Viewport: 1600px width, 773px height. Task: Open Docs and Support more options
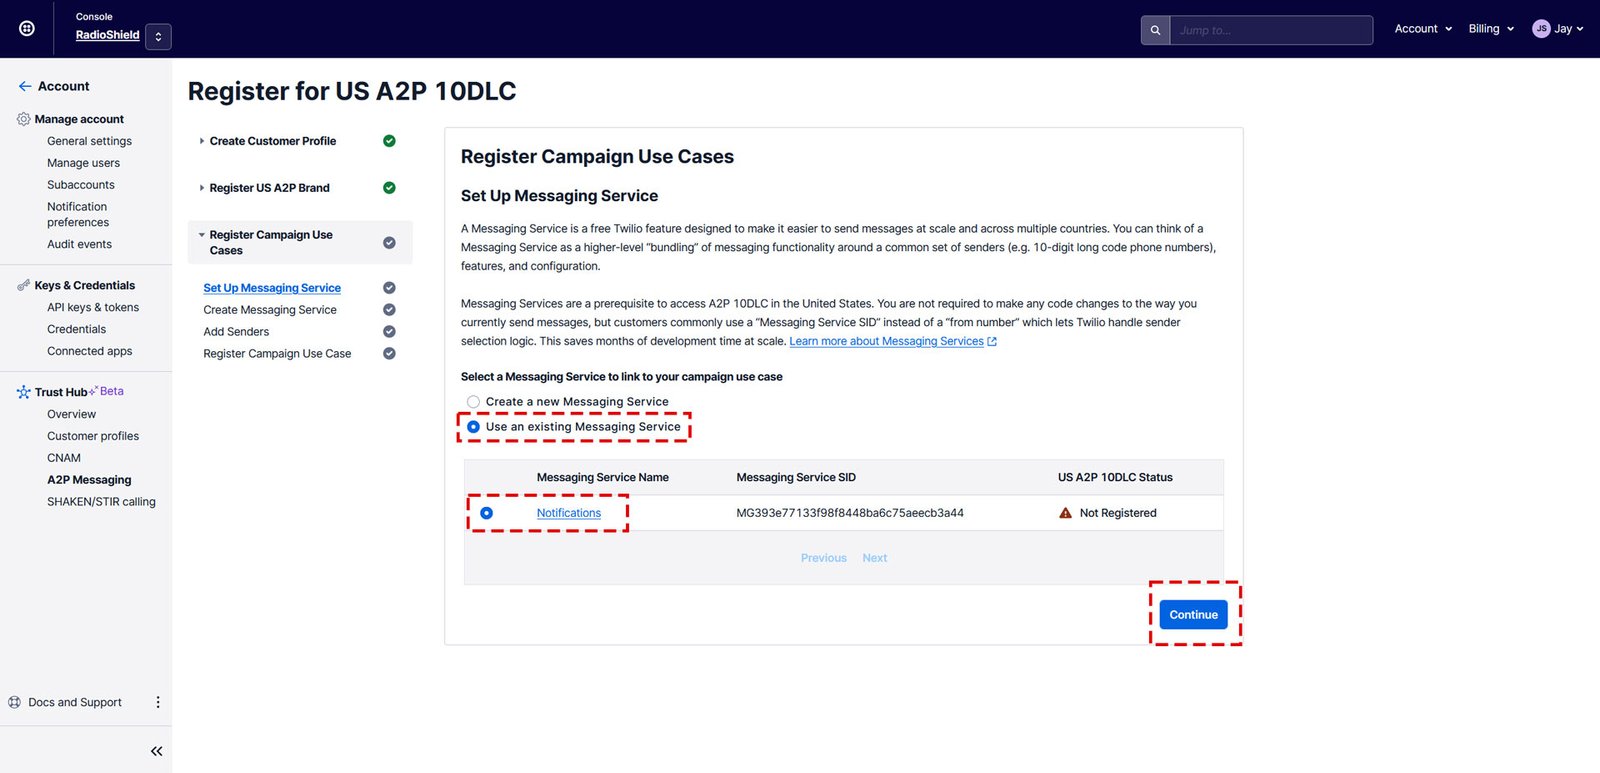(157, 703)
